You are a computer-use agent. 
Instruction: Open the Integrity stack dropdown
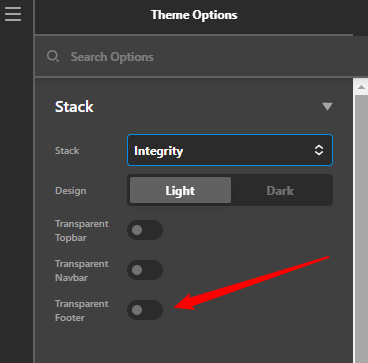[230, 150]
